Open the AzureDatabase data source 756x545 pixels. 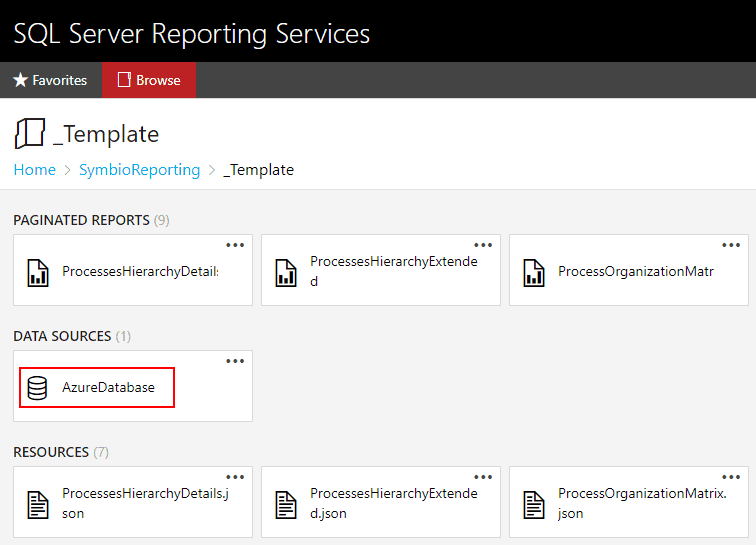pyautogui.click(x=108, y=387)
